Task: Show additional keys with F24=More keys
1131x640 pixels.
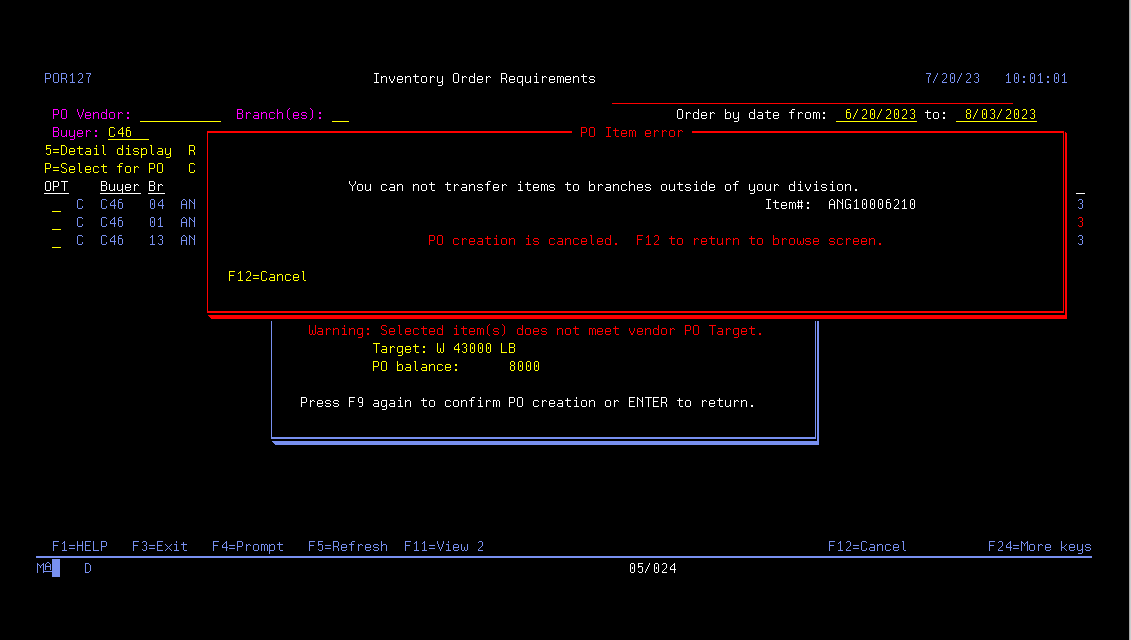Action: click(x=1039, y=547)
